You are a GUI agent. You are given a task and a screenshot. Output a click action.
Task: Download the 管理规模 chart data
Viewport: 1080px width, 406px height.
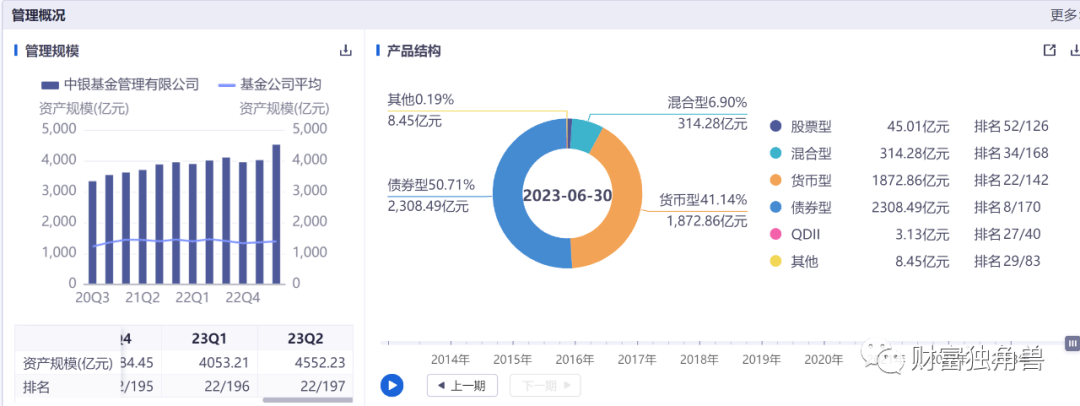(x=346, y=51)
